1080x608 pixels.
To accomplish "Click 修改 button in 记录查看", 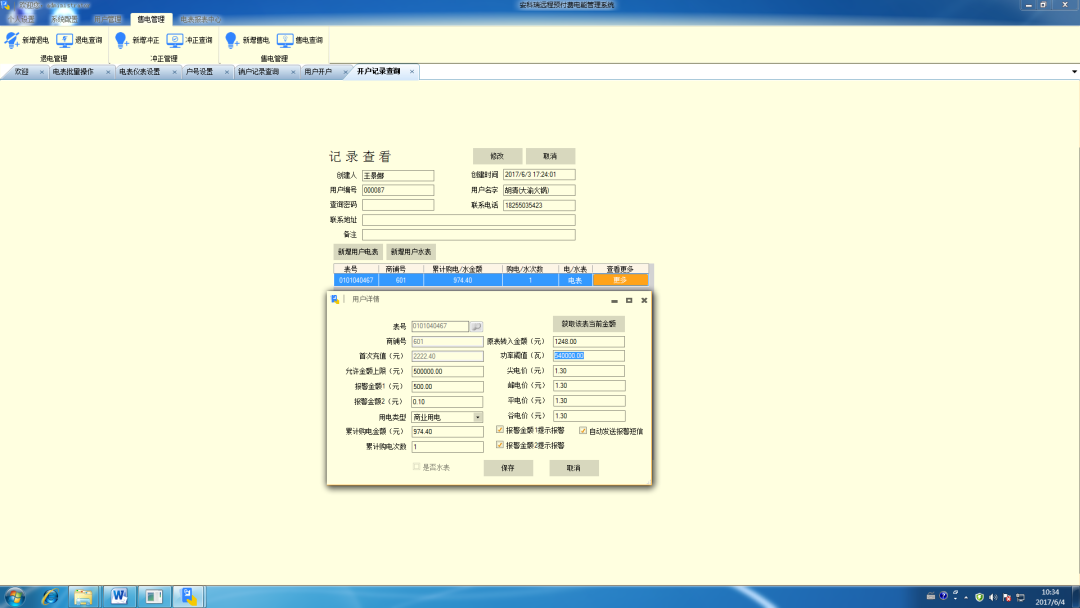I will click(x=497, y=156).
